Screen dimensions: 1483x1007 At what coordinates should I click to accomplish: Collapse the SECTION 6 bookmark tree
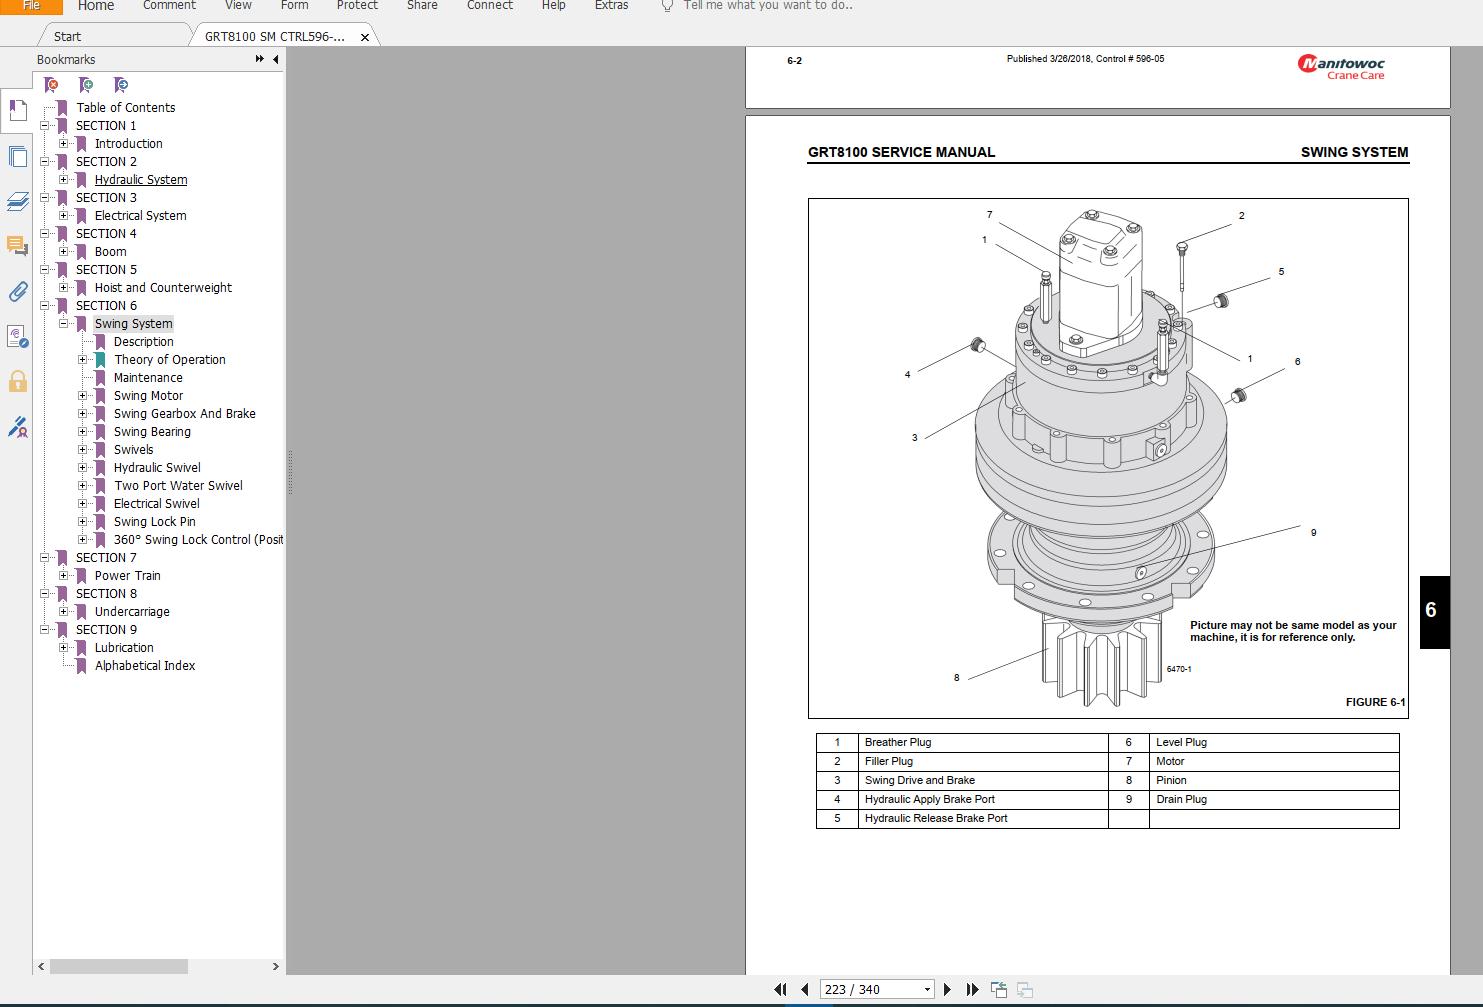point(46,305)
